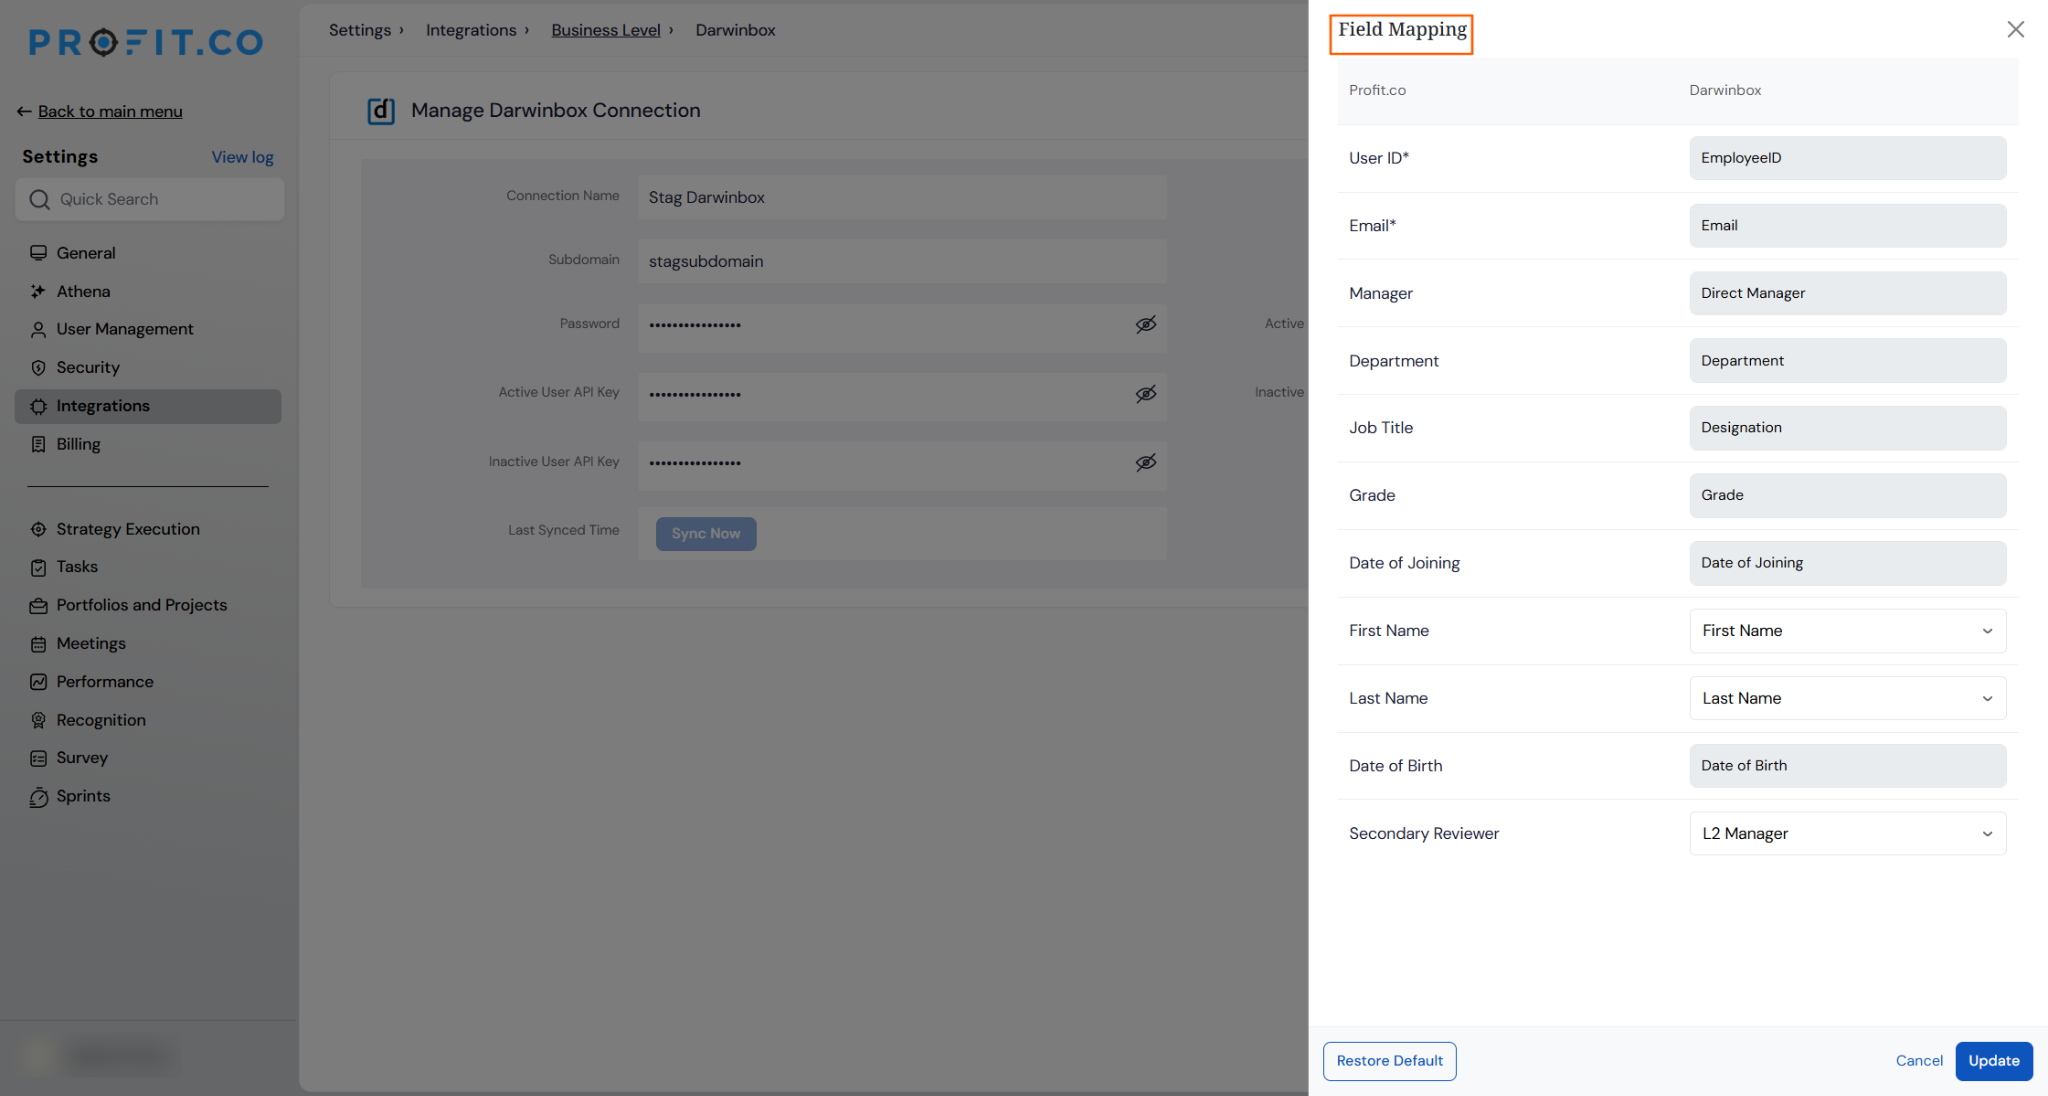Open the View log link

click(242, 157)
